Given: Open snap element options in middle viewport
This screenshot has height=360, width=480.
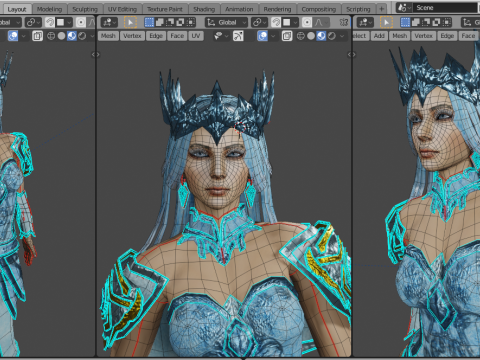Looking at the screenshot, I should 290,22.
